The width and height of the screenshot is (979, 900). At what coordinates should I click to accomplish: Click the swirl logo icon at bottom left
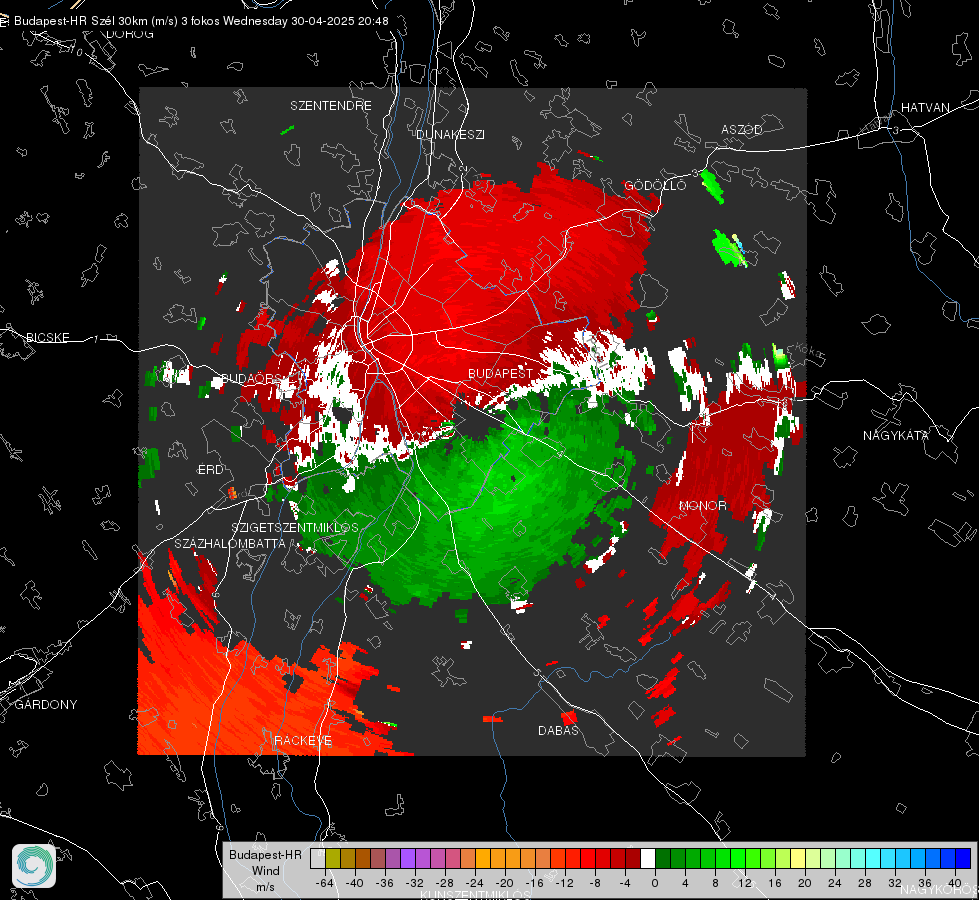pyautogui.click(x=34, y=866)
